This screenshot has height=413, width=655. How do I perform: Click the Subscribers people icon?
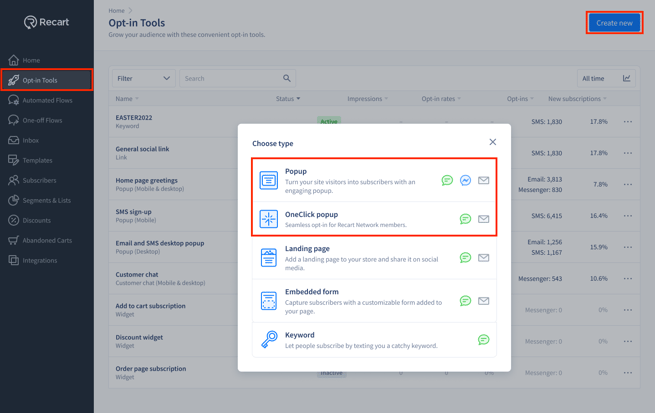[x=13, y=180]
